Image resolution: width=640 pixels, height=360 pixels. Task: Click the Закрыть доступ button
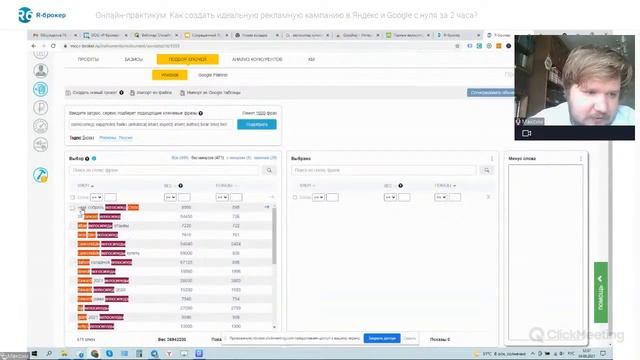click(x=382, y=338)
